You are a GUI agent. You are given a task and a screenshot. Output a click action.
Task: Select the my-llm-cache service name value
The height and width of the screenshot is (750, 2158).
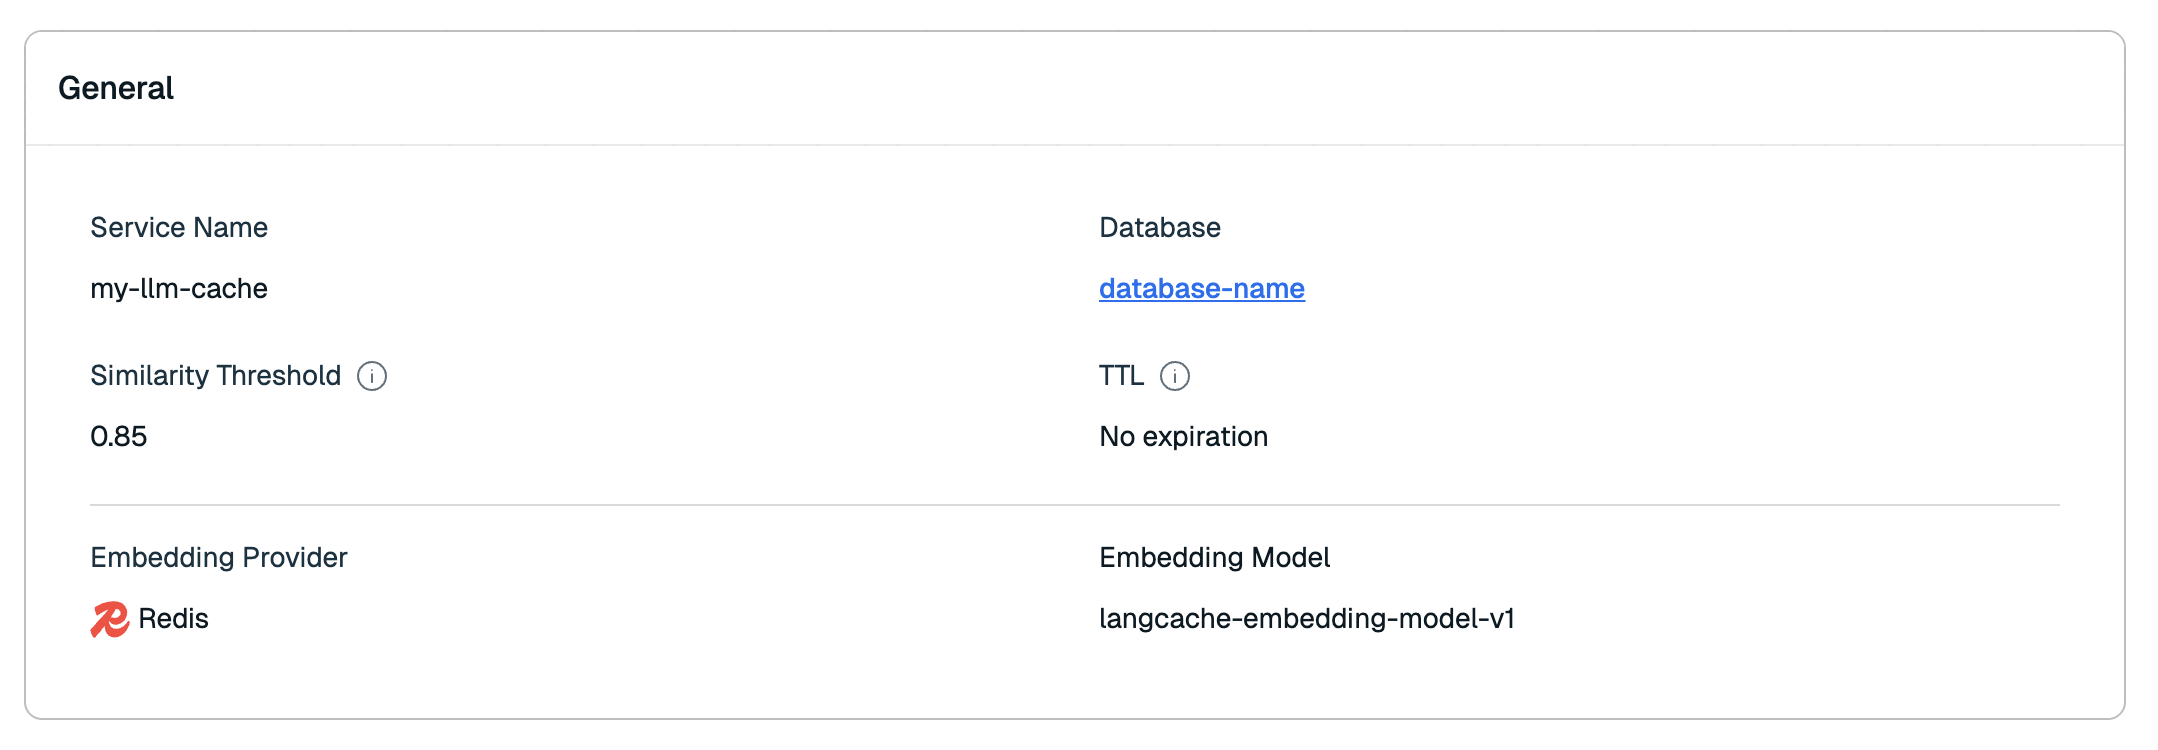(179, 289)
